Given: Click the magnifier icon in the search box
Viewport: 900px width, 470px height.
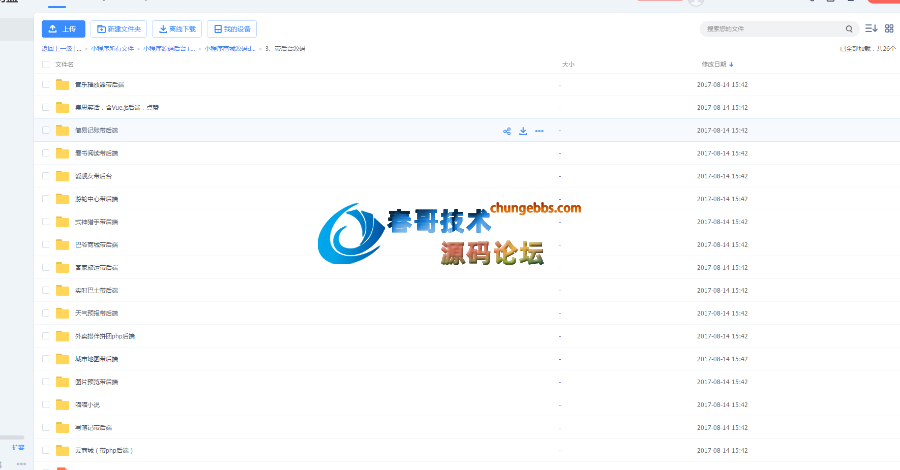Looking at the screenshot, I should tap(849, 29).
